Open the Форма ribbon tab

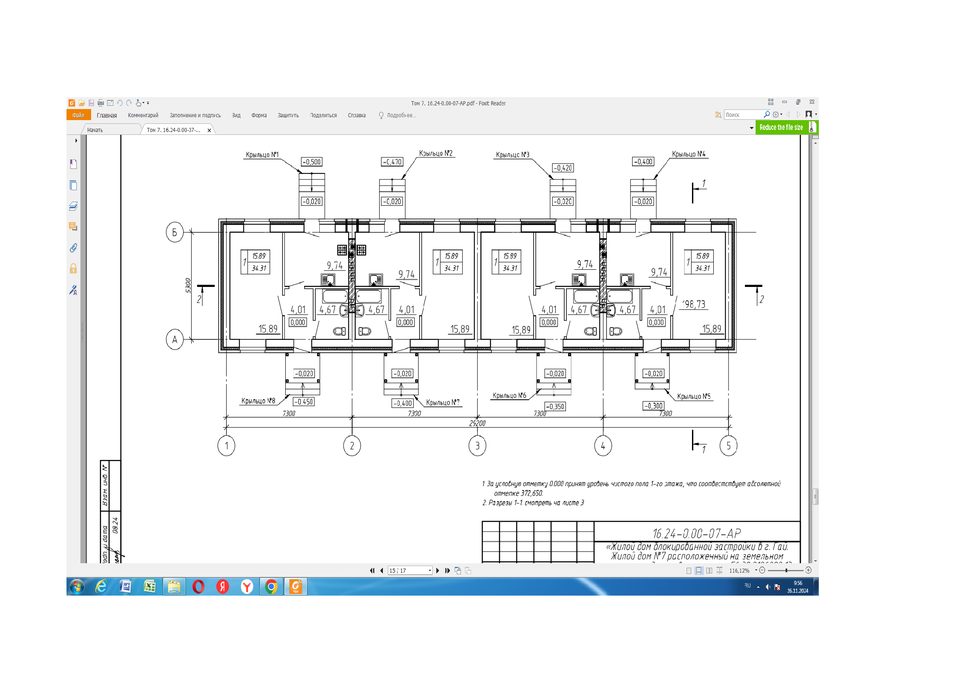click(x=259, y=115)
